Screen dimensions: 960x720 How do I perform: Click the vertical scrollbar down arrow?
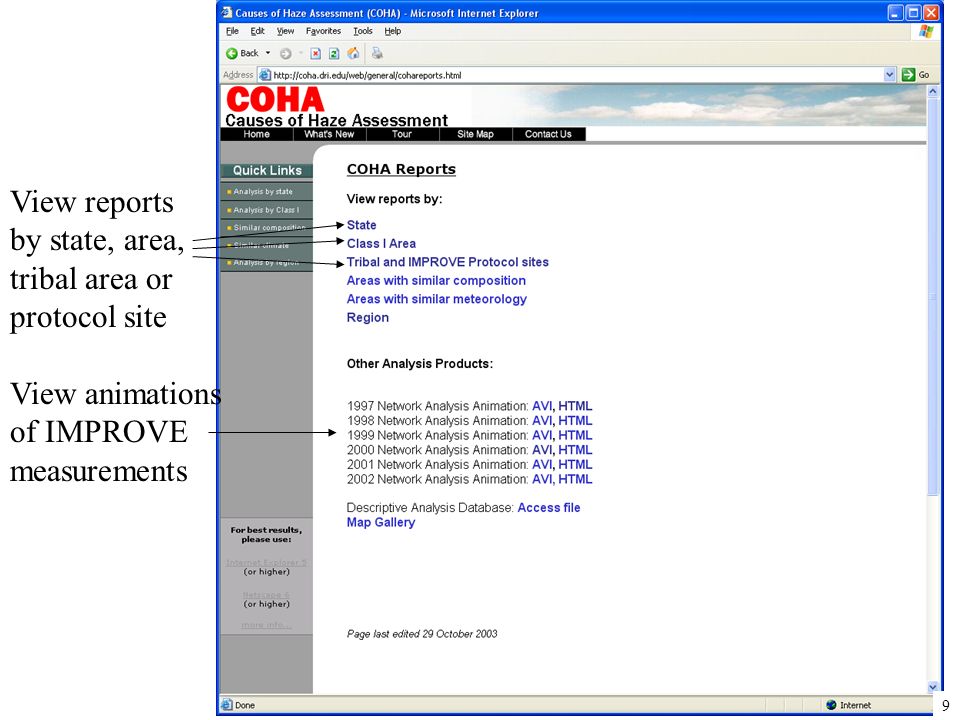point(932,687)
